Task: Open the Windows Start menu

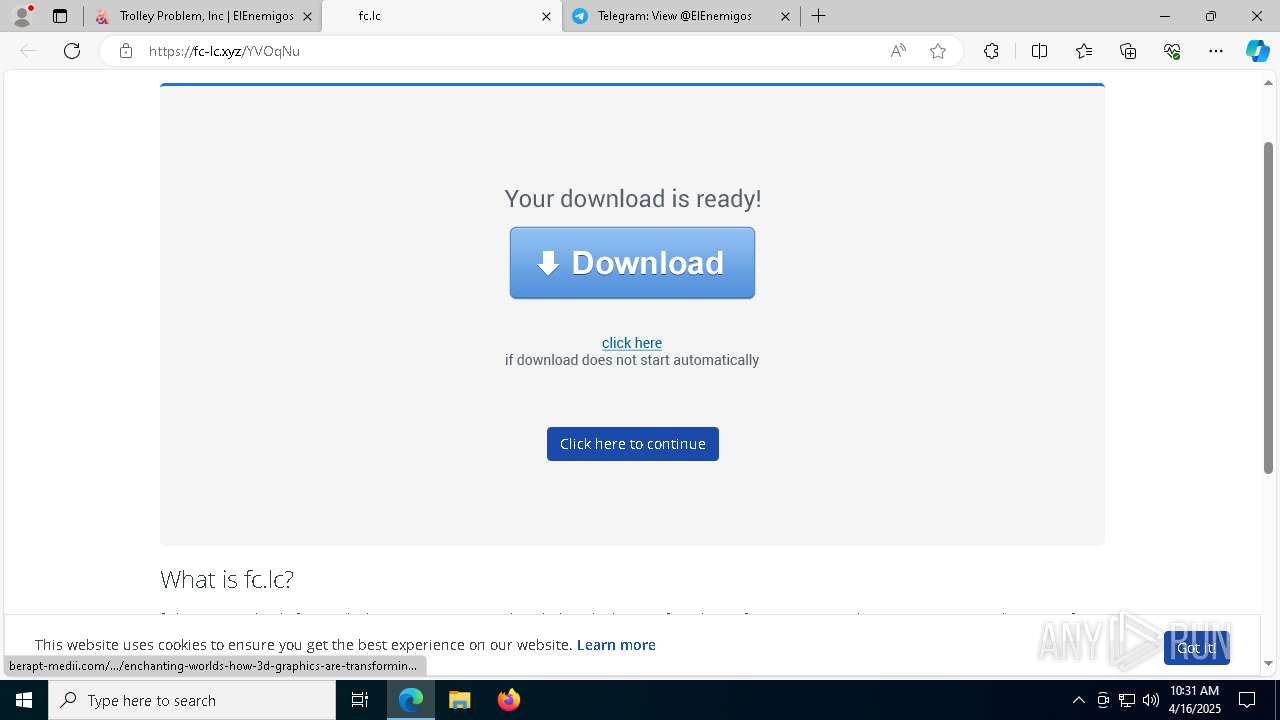Action: [x=24, y=700]
